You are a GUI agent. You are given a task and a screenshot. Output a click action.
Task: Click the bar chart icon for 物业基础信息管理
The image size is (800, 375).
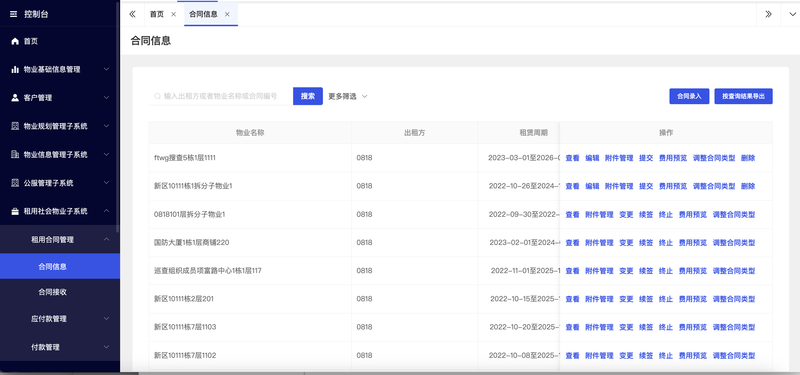pyautogui.click(x=15, y=69)
